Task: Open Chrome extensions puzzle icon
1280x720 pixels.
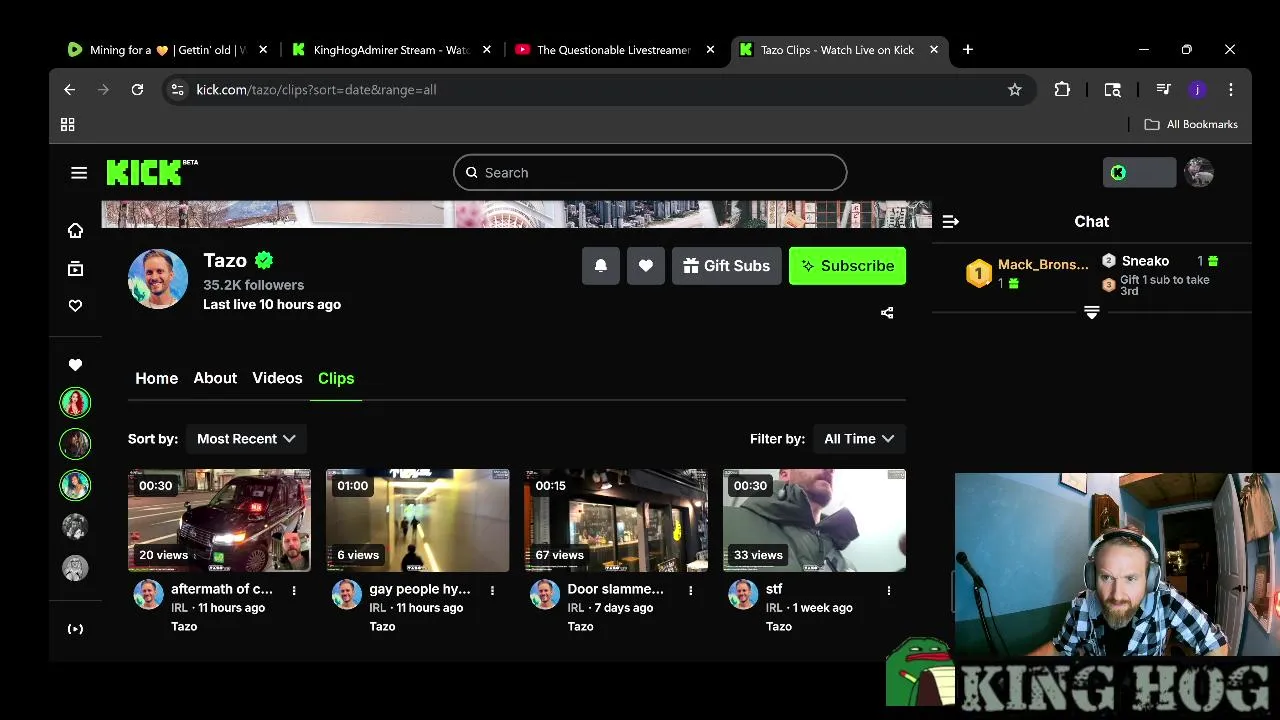Action: click(1062, 90)
